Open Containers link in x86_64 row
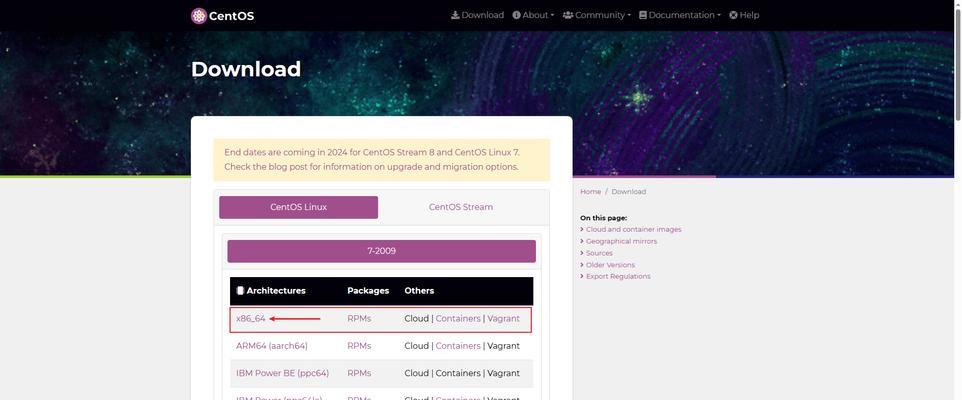This screenshot has width=962, height=400. [x=458, y=319]
